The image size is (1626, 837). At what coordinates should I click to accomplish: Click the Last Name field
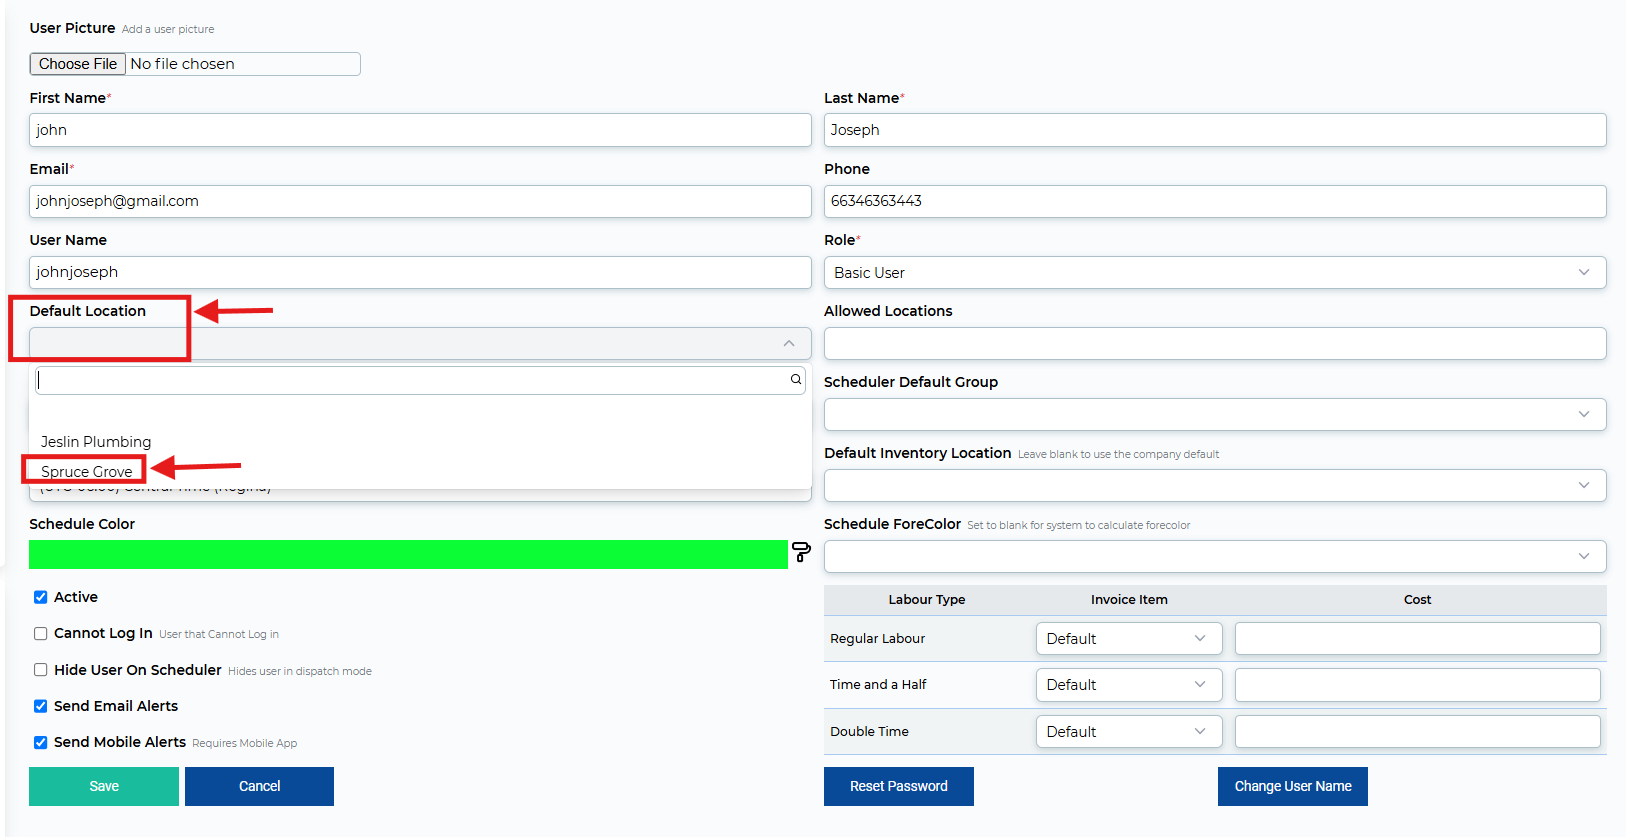(1215, 130)
